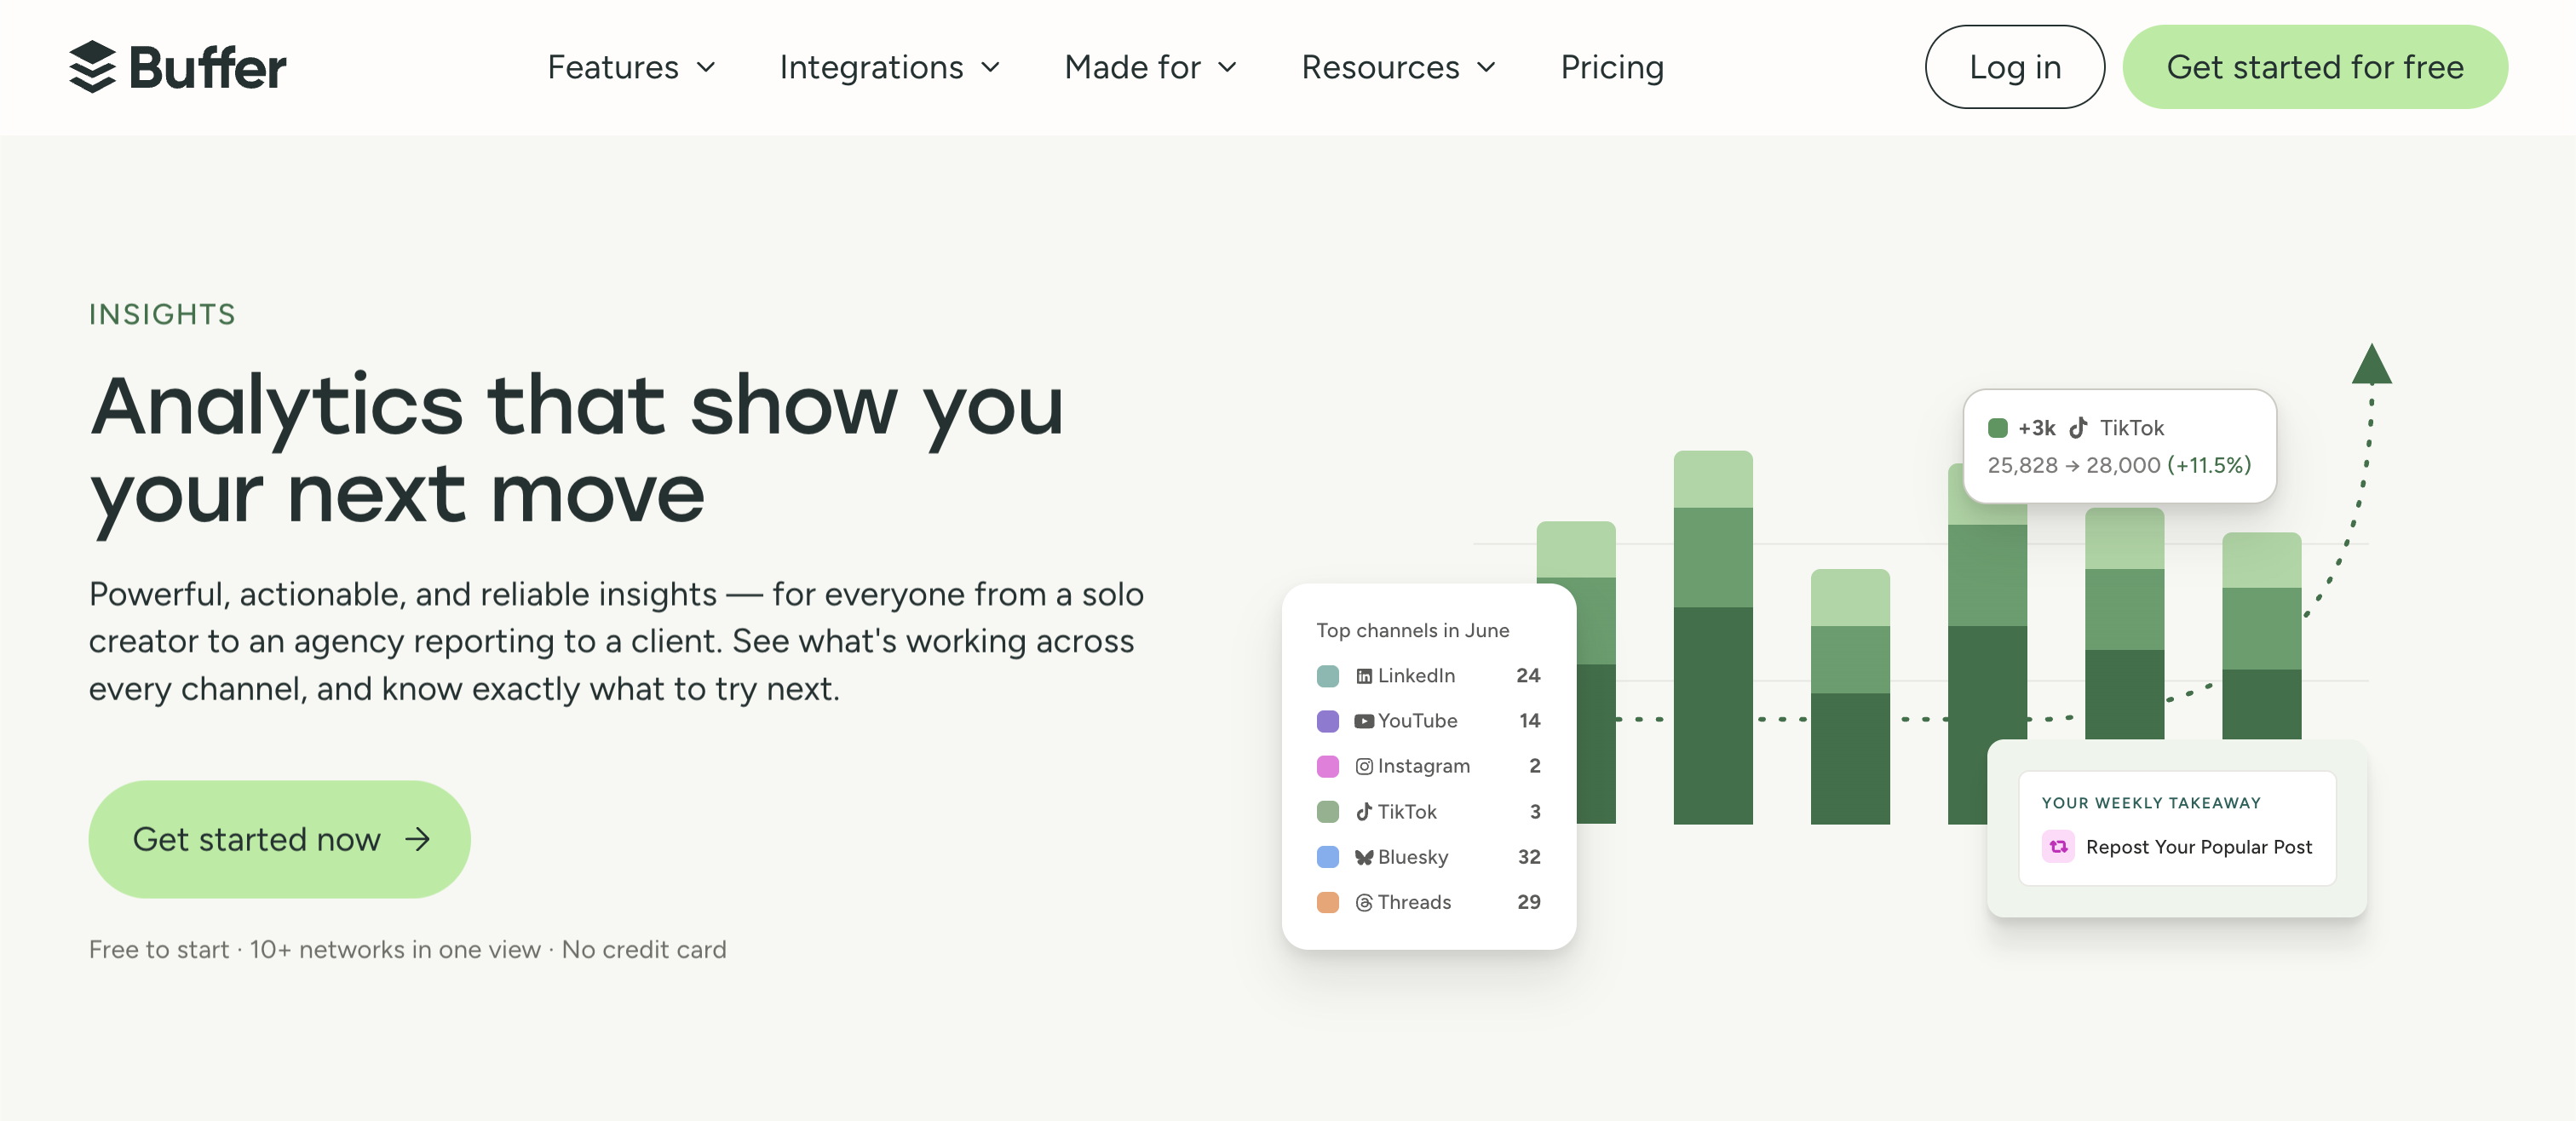Click the Threads icon in channel list
This screenshot has width=2576, height=1121.
coord(1364,902)
